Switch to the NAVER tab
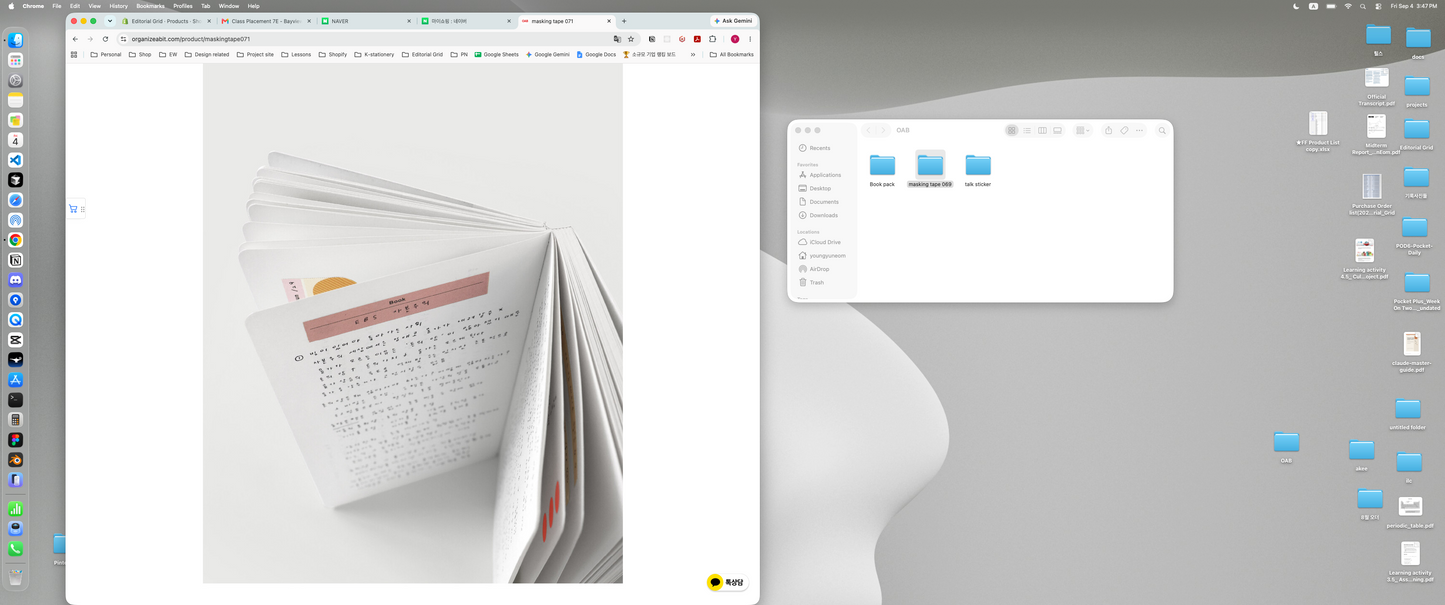This screenshot has height=605, width=1445. coord(365,21)
